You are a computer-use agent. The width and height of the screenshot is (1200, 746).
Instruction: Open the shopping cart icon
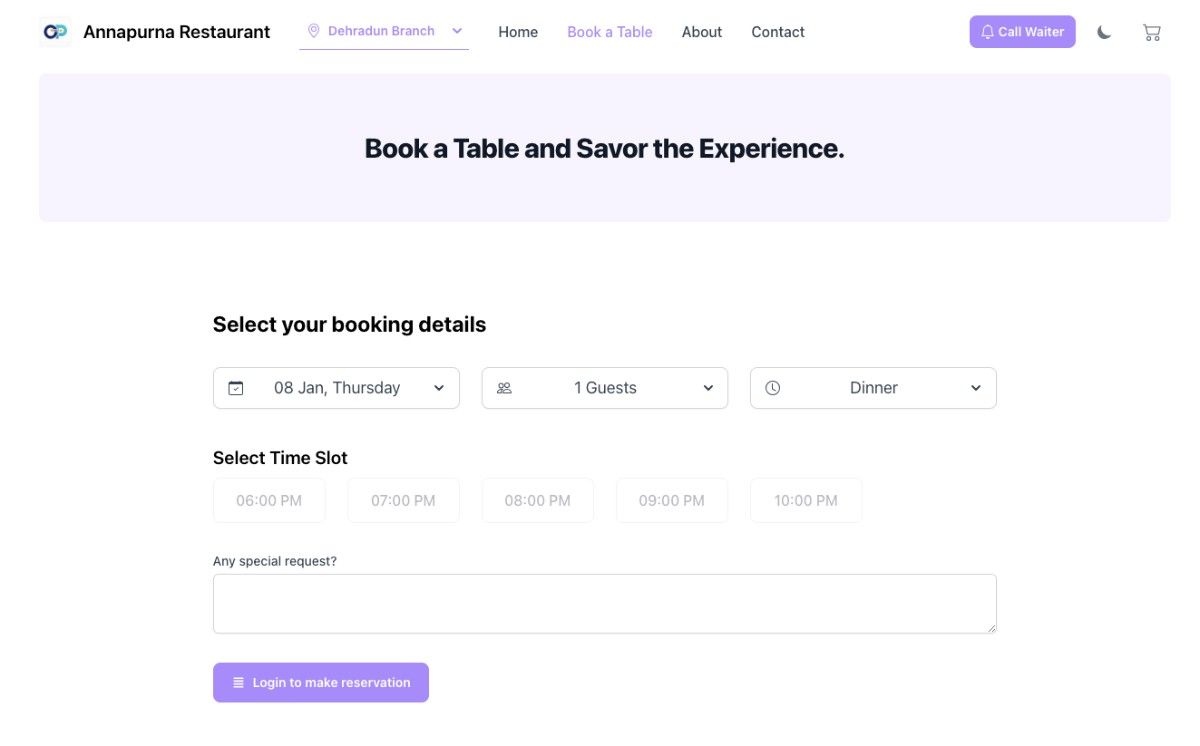coord(1152,32)
